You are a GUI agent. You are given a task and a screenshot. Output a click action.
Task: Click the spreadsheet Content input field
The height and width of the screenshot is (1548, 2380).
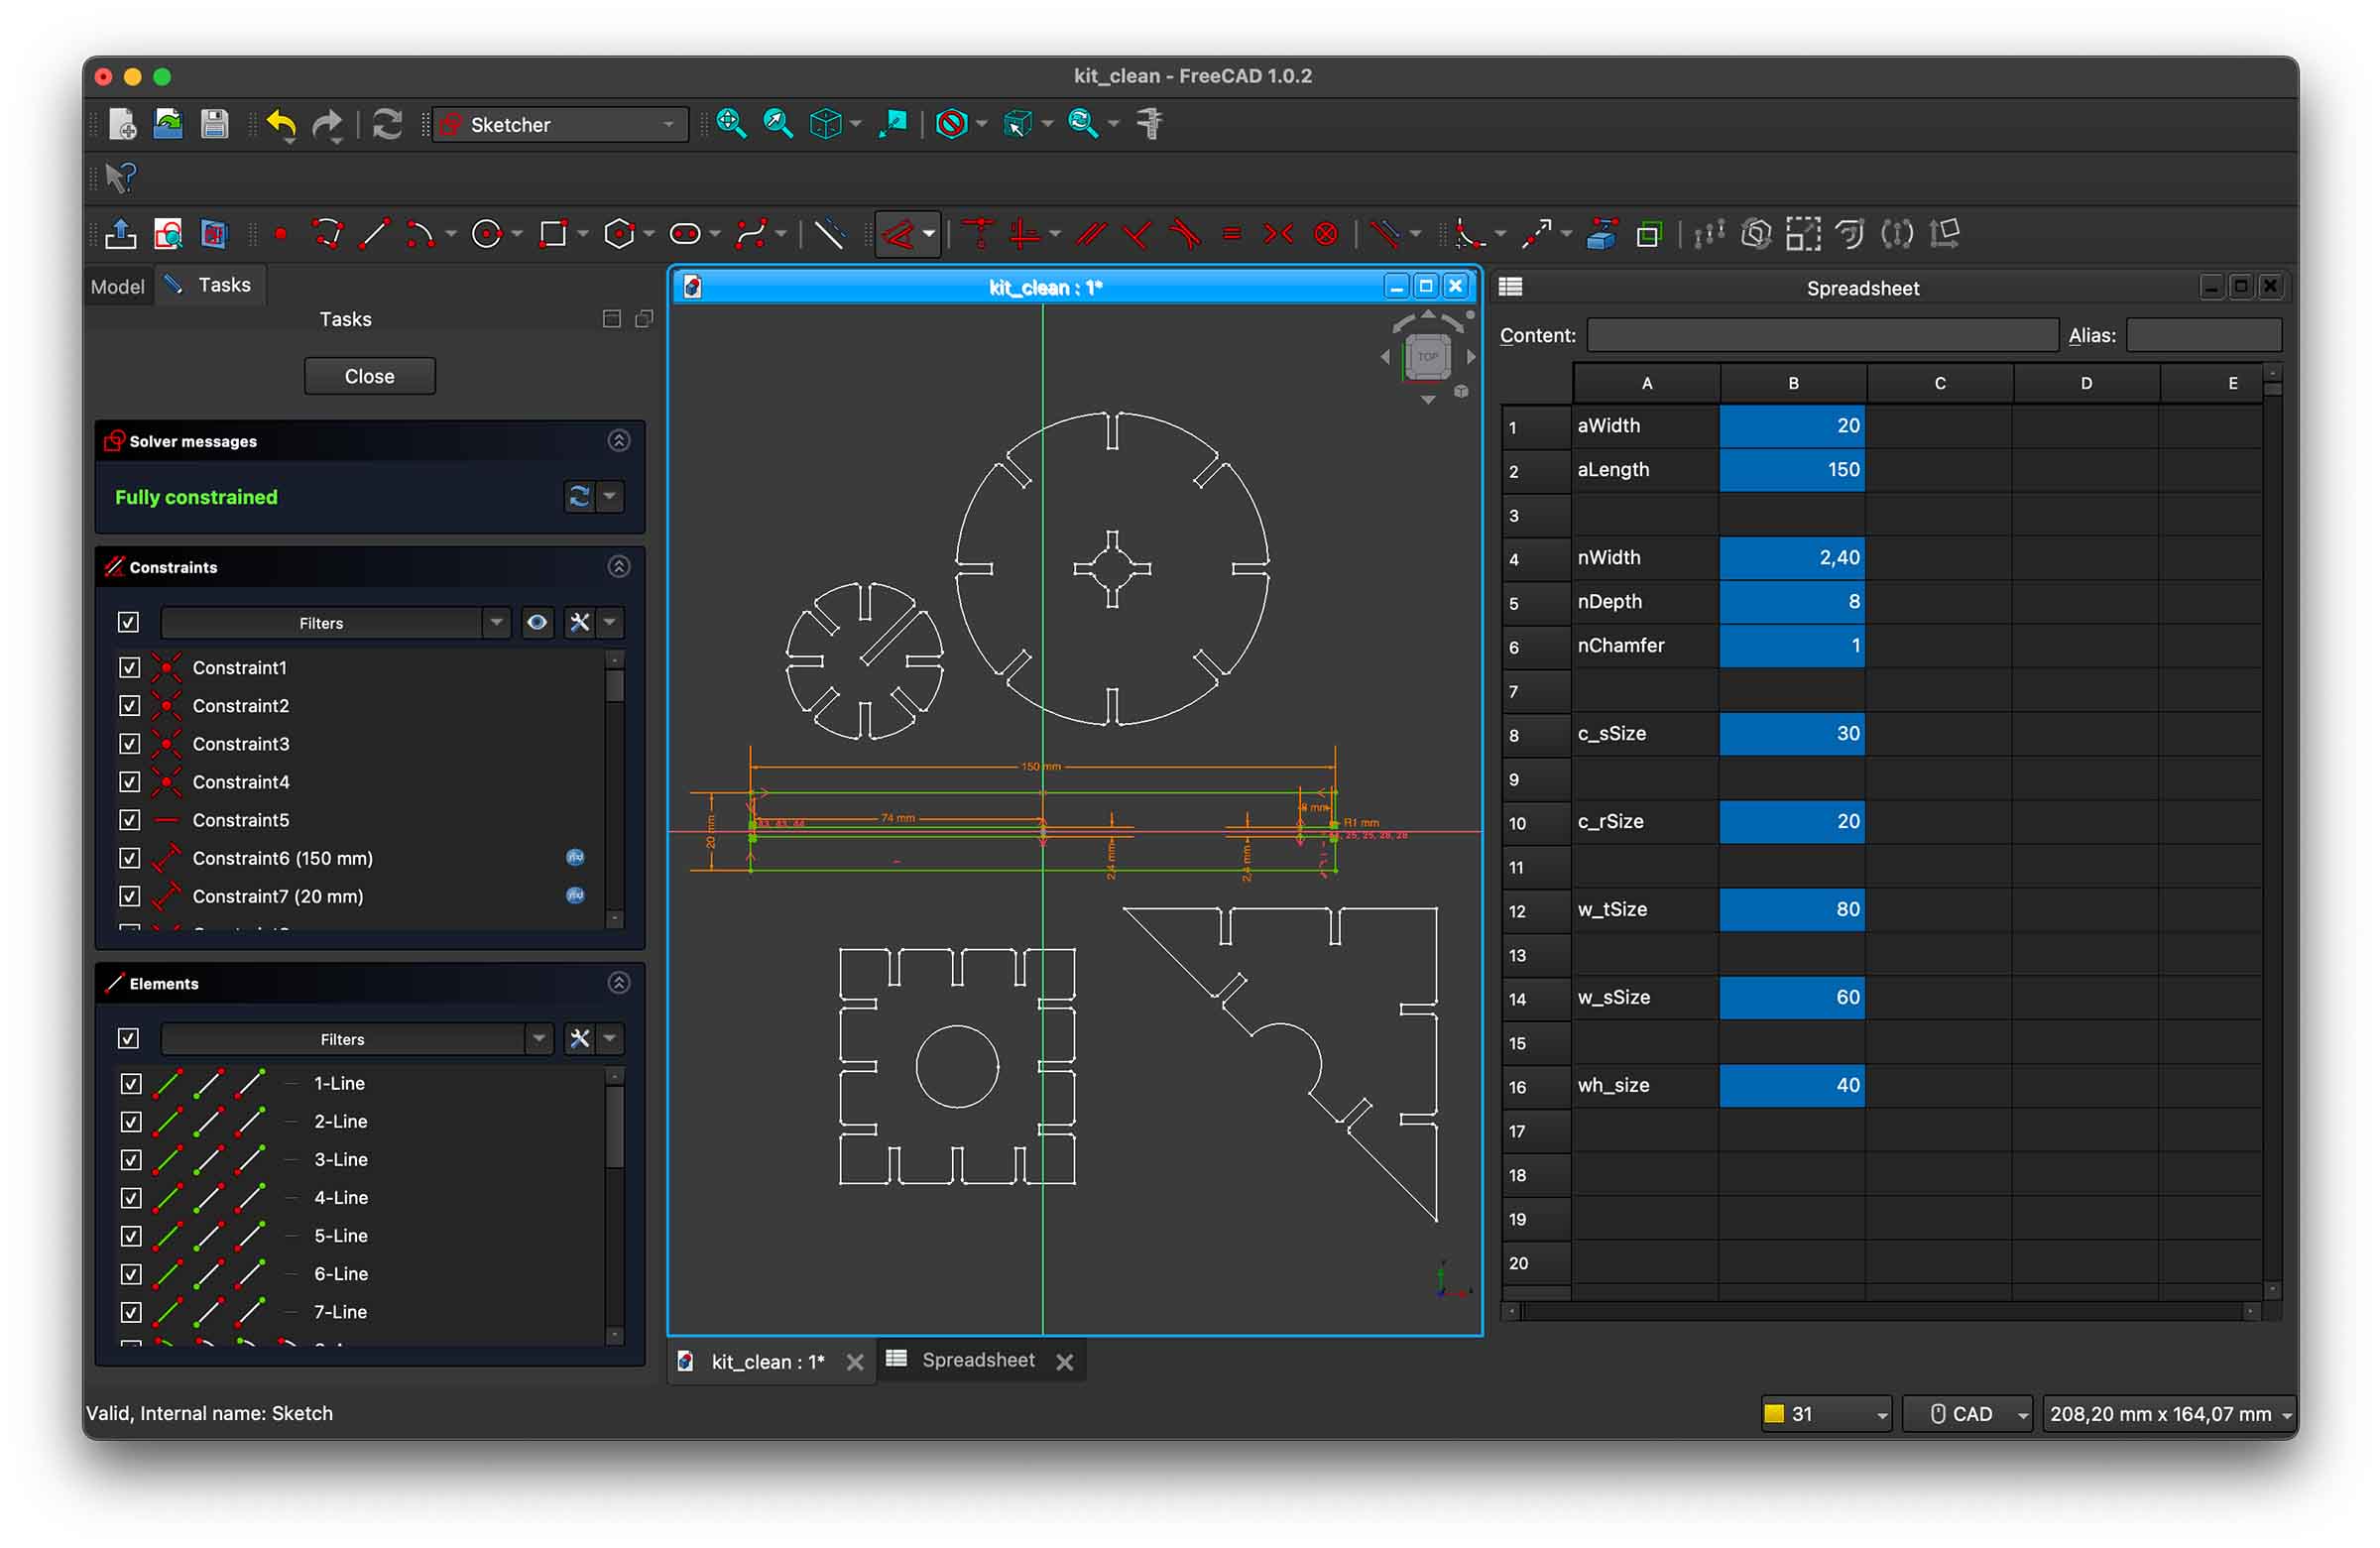1821,336
